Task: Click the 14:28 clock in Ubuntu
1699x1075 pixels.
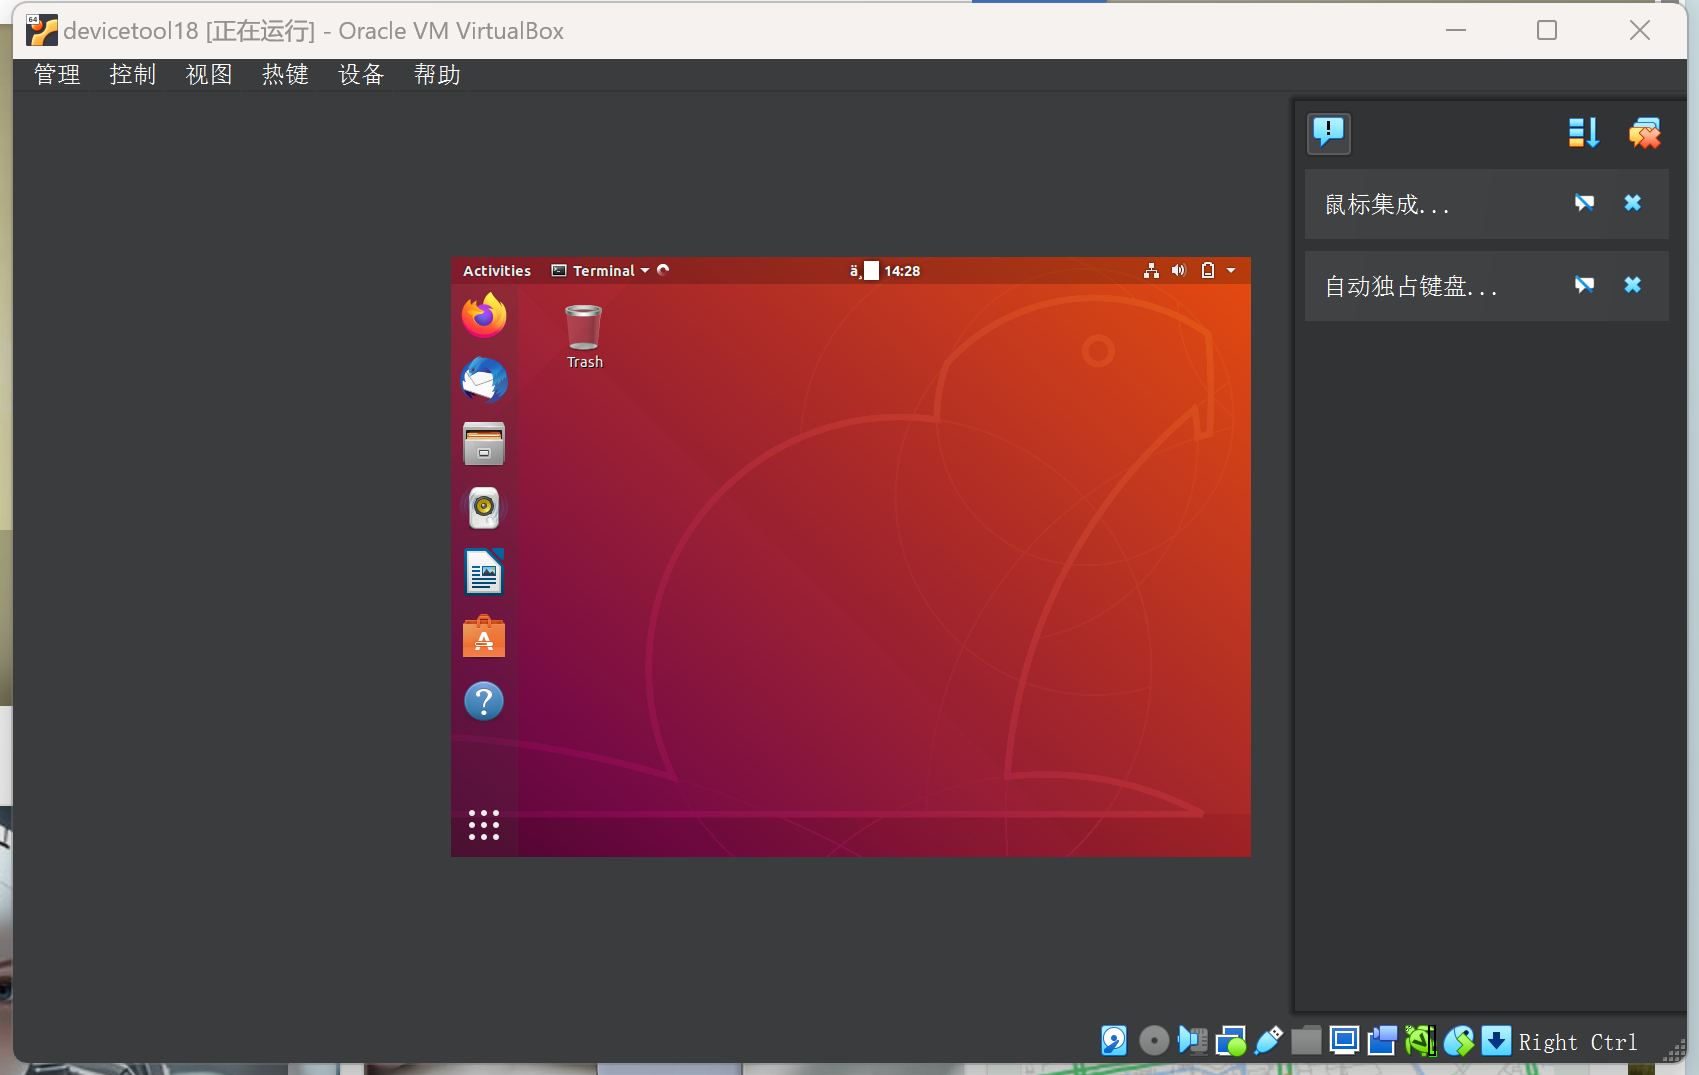Action: pyautogui.click(x=902, y=271)
